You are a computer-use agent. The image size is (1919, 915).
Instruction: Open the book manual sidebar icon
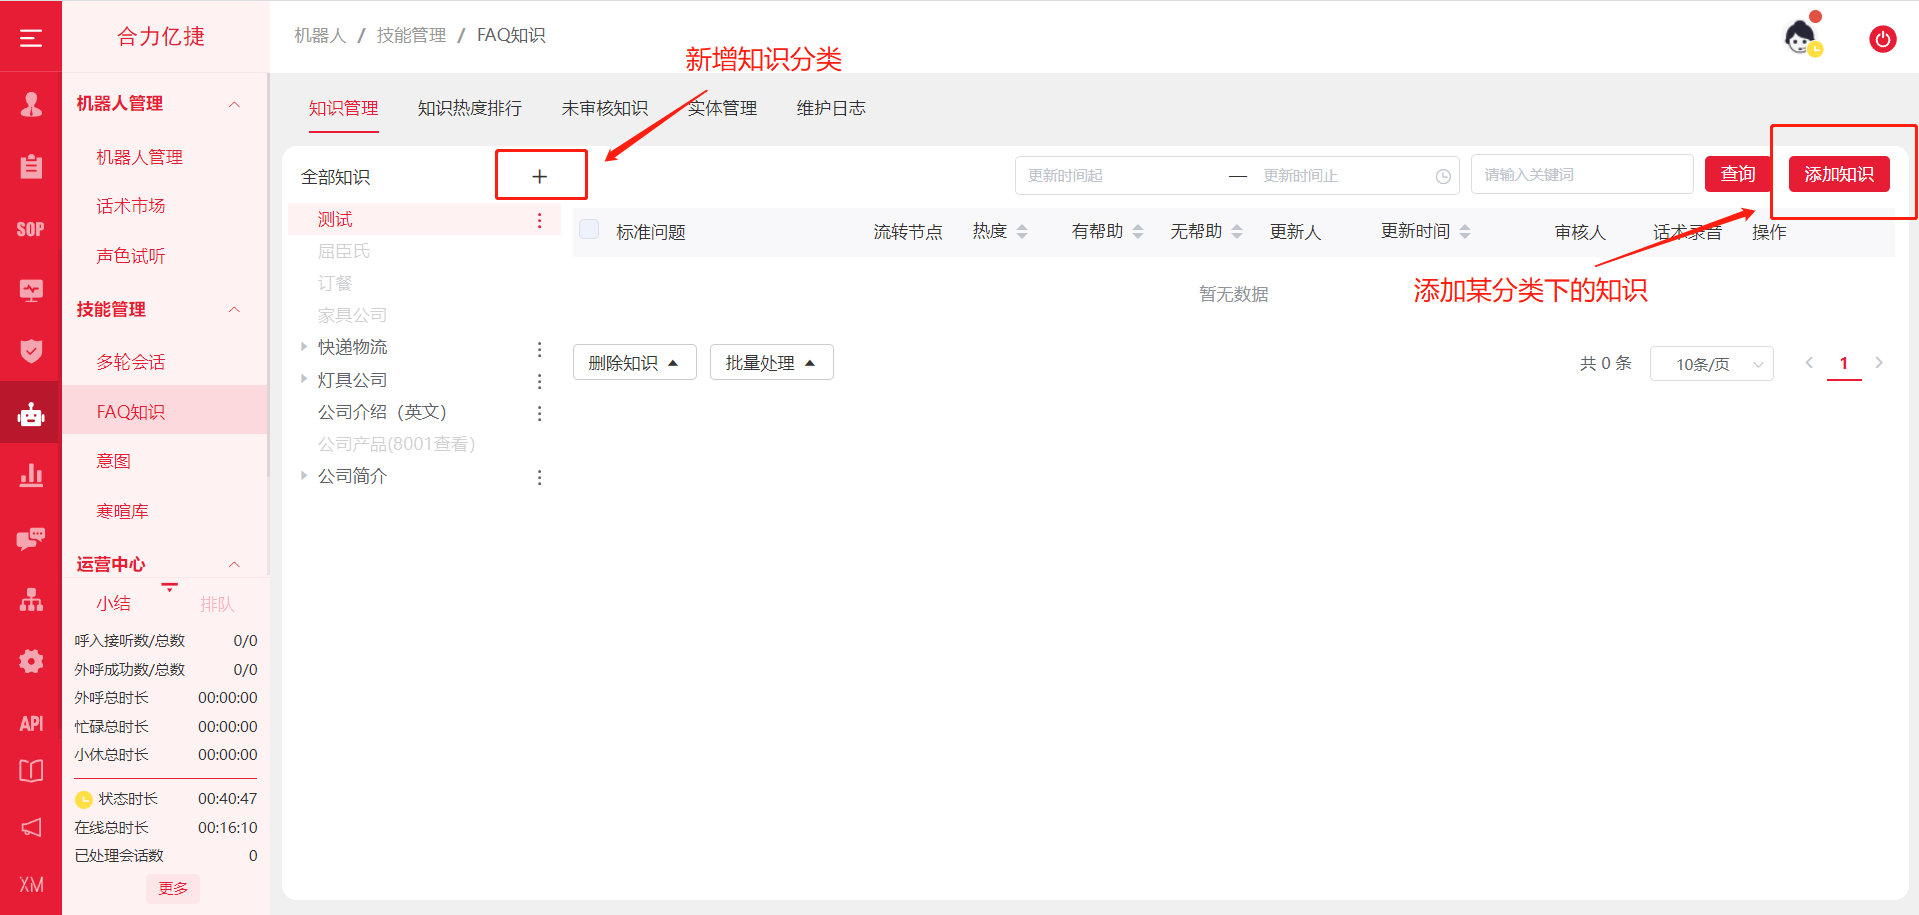tap(31, 771)
